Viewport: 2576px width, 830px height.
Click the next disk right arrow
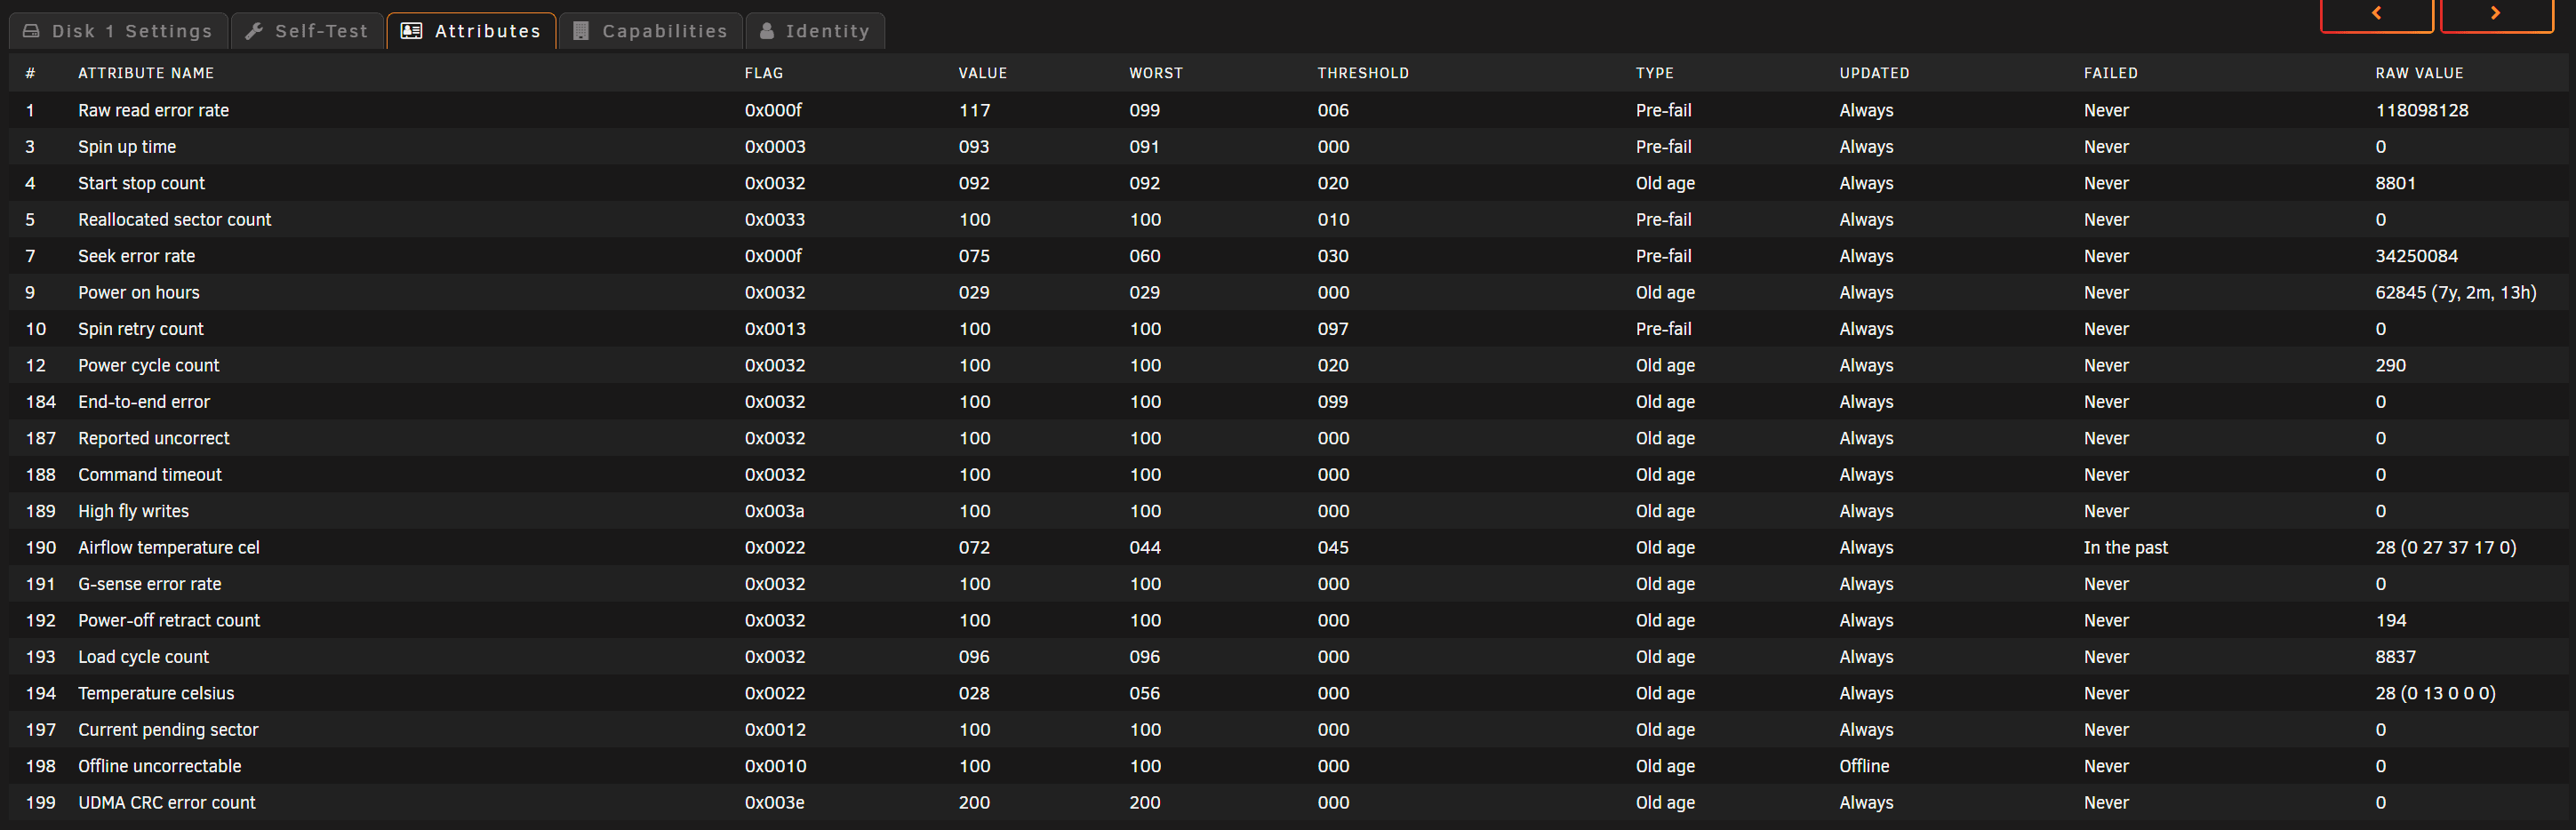pos(2495,14)
